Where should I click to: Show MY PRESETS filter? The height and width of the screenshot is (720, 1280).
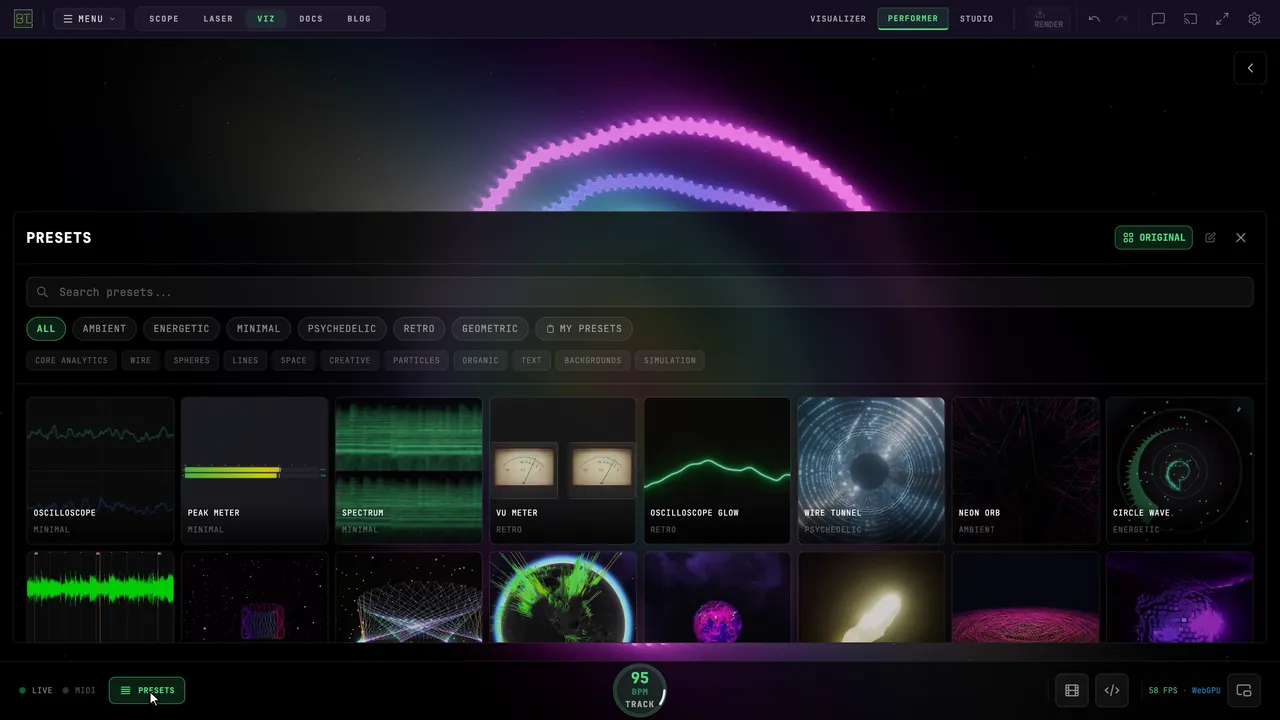pos(584,329)
